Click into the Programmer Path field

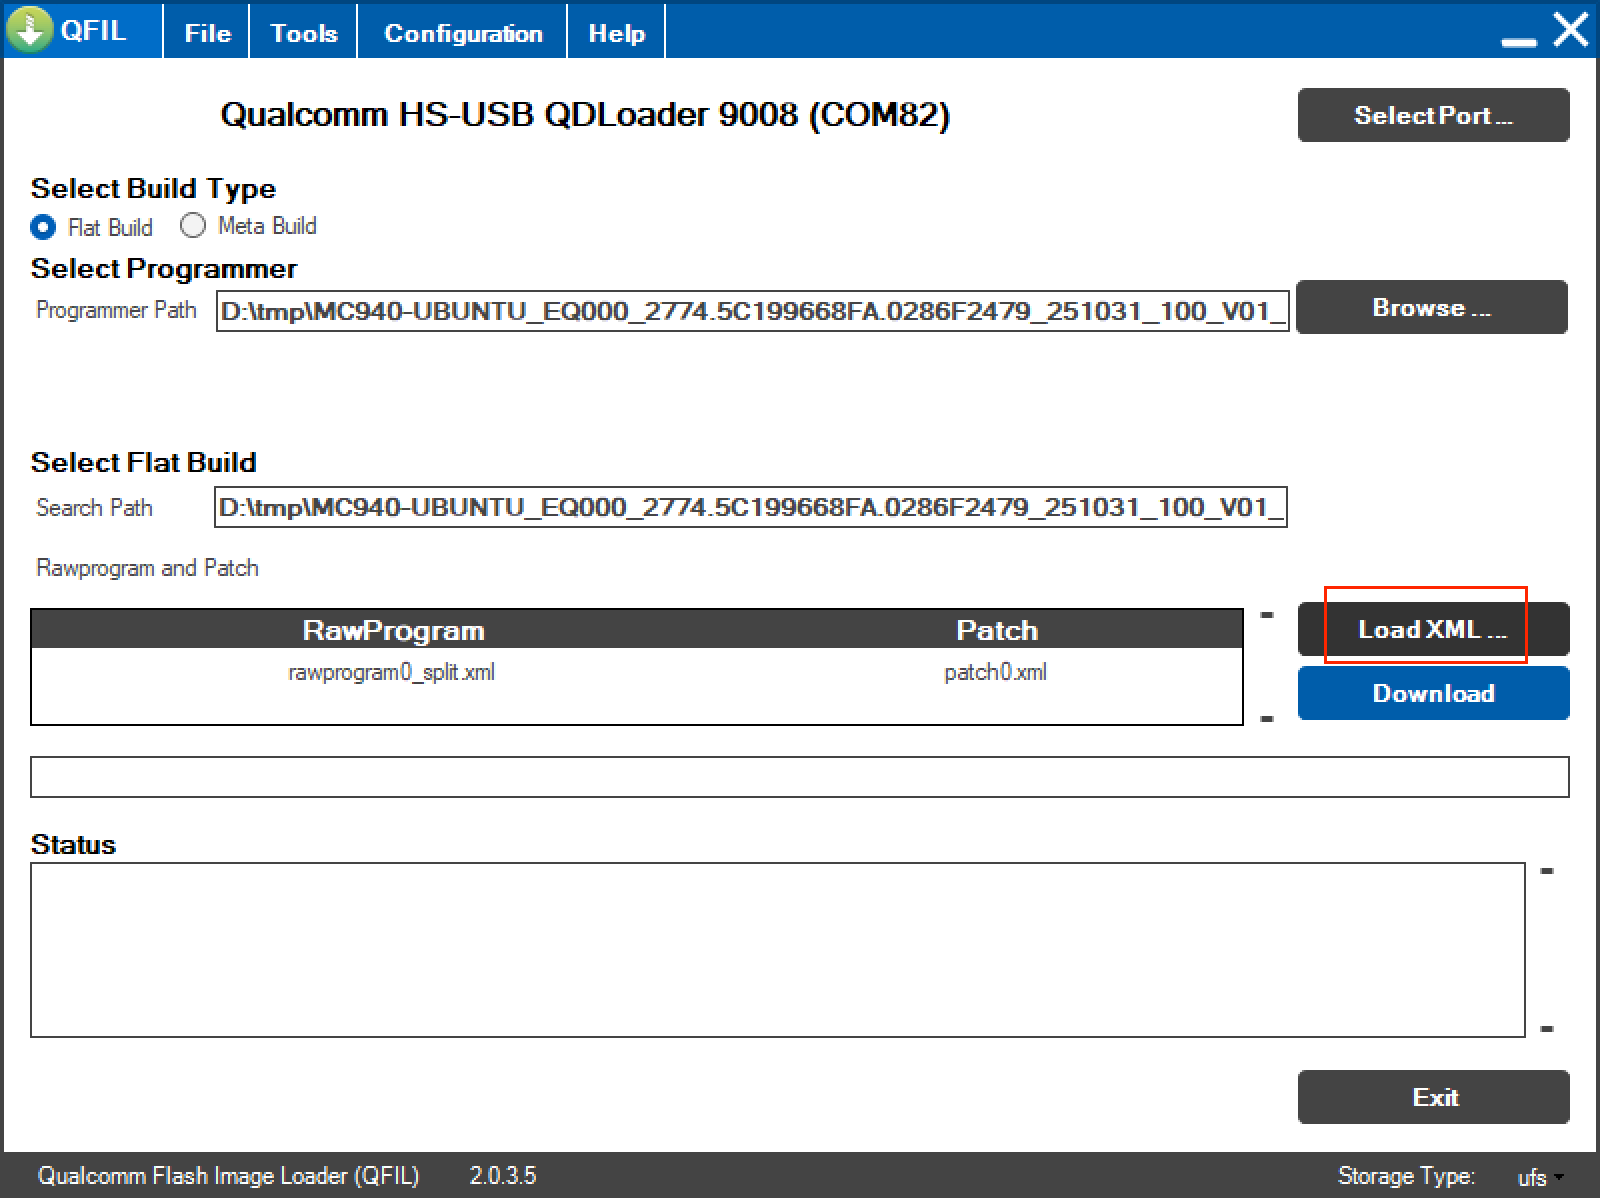(752, 311)
